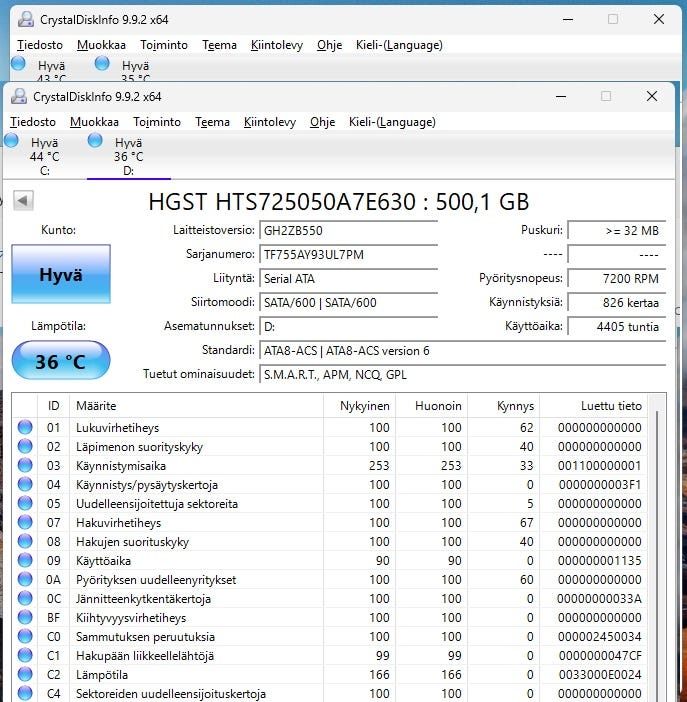Select drive C: tab at 44 °C
Viewport: 687px width, 702px height.
pyautogui.click(x=44, y=156)
